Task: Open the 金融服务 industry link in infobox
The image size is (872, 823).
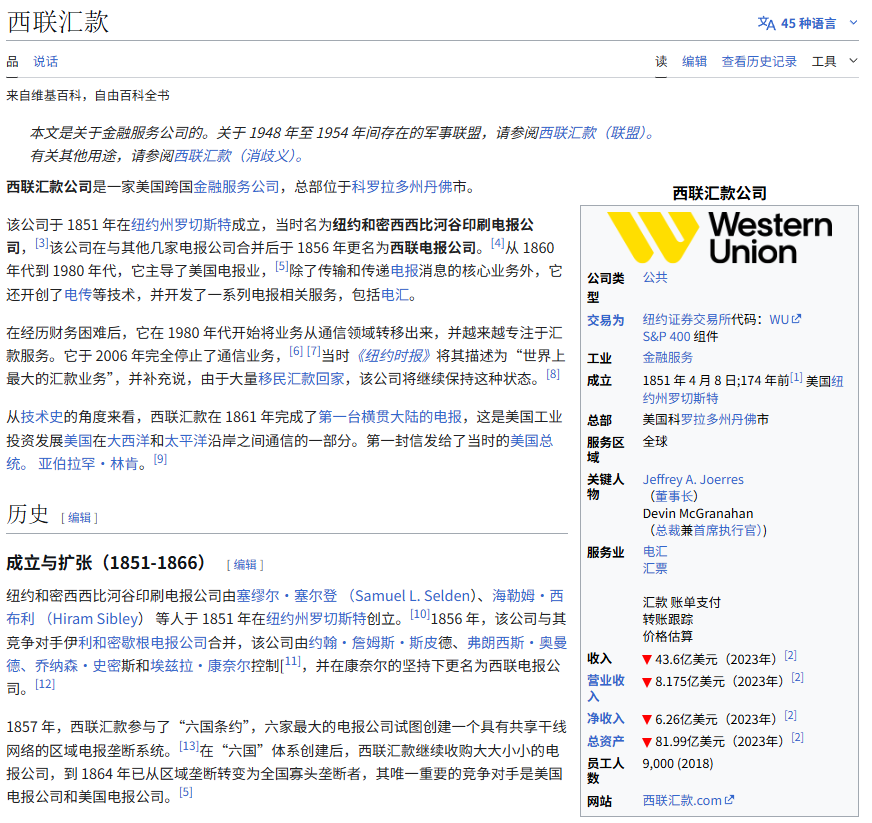Action: 668,358
